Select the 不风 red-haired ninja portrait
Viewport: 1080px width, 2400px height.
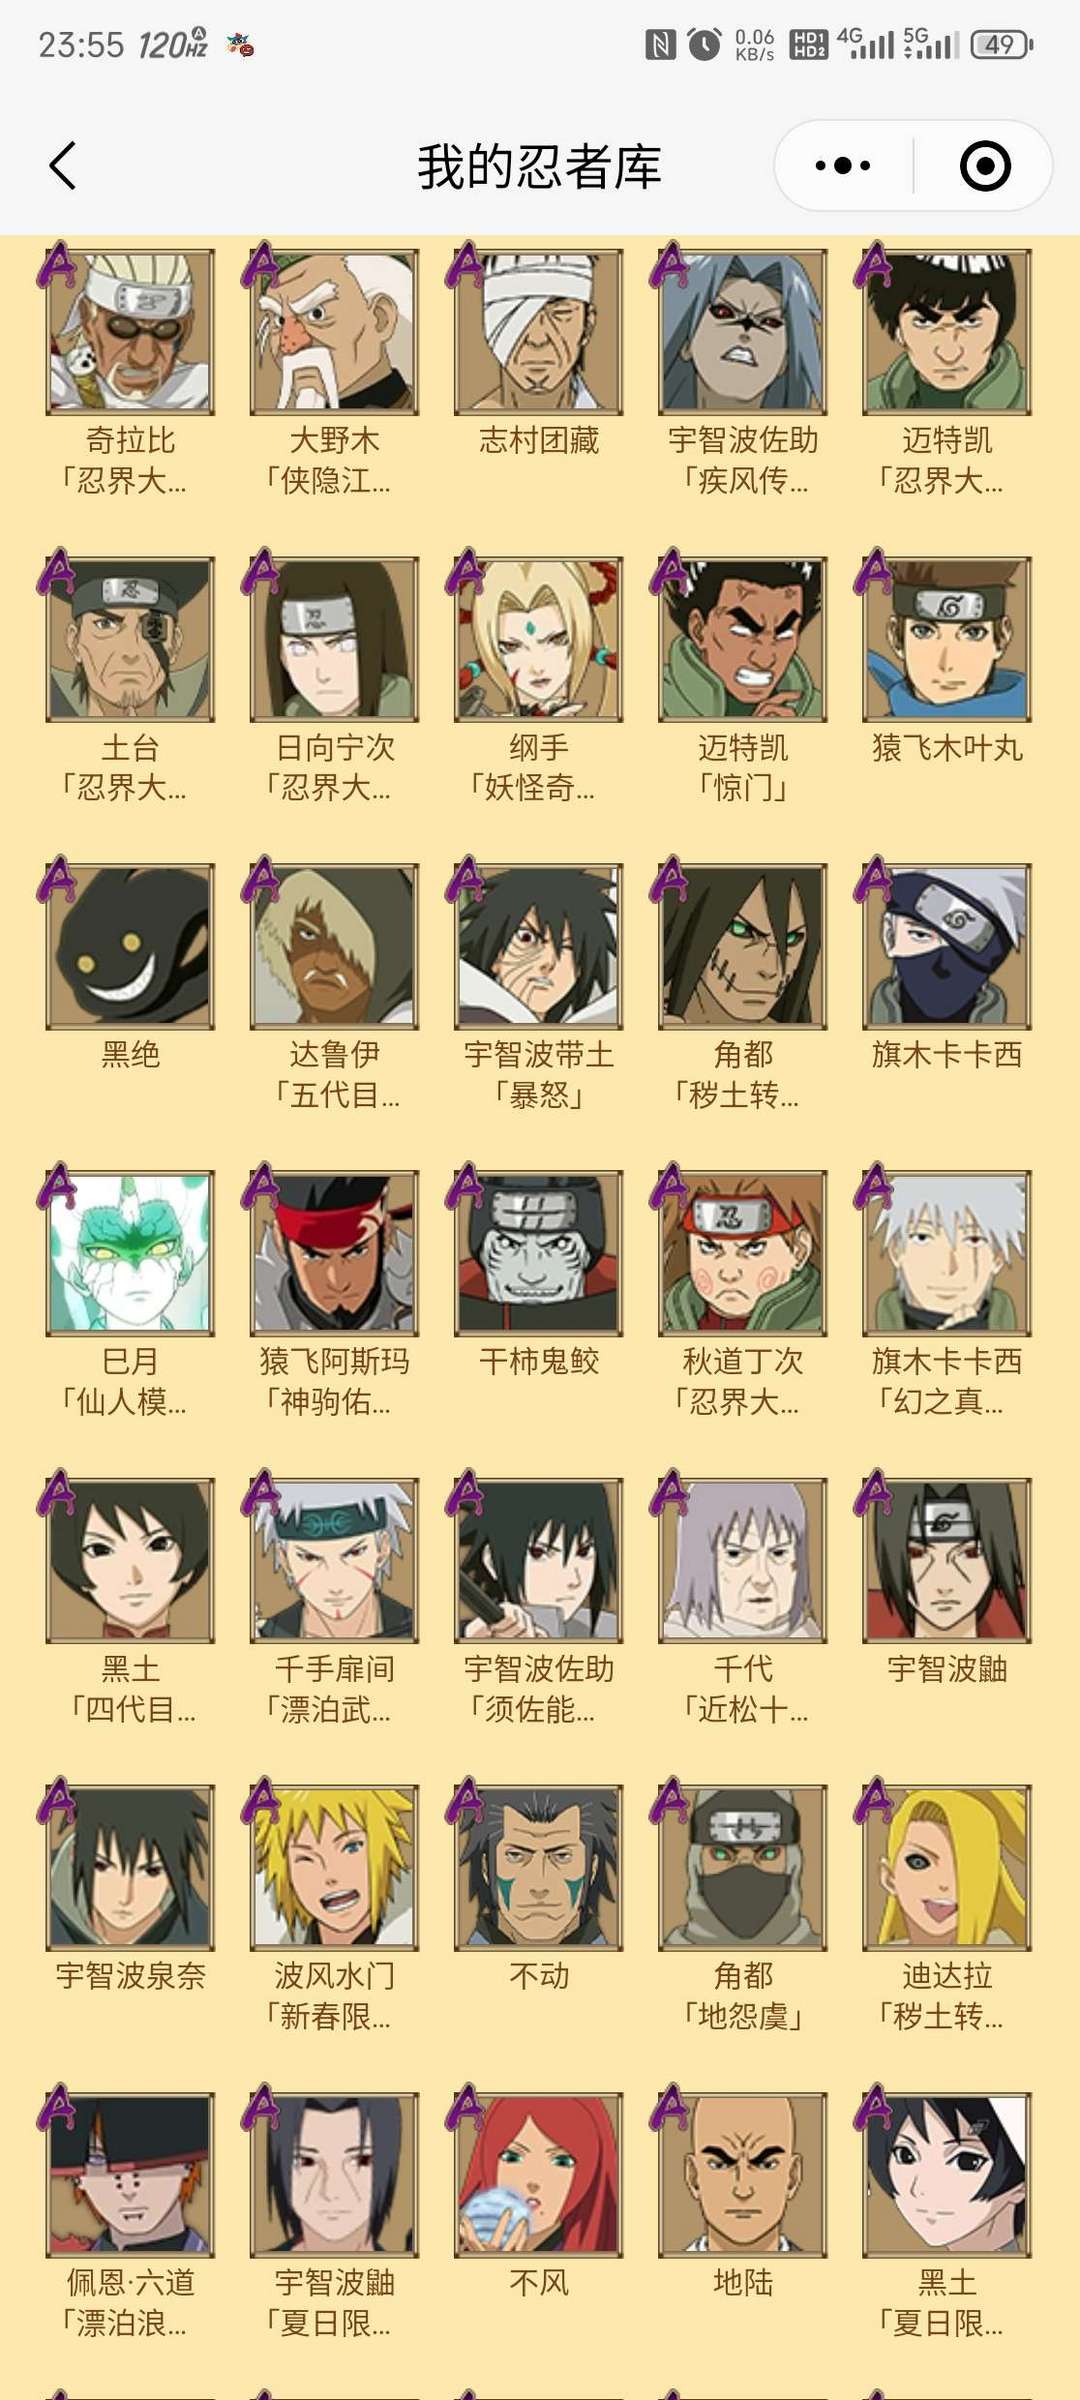pos(538,2174)
